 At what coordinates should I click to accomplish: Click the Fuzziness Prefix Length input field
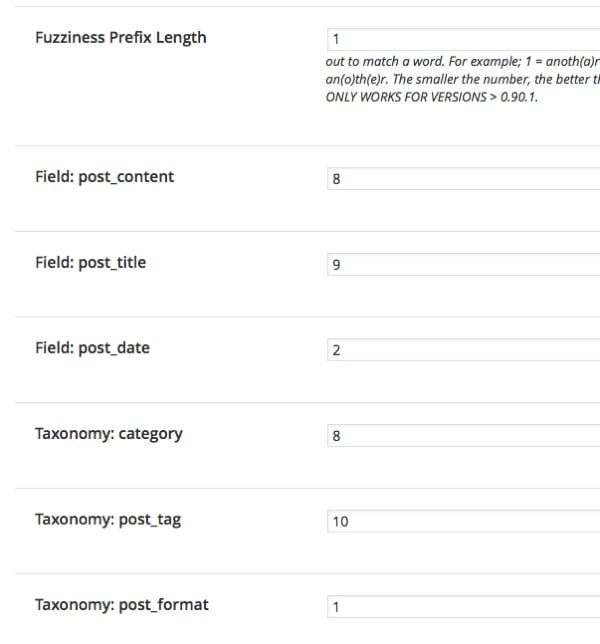point(462,39)
